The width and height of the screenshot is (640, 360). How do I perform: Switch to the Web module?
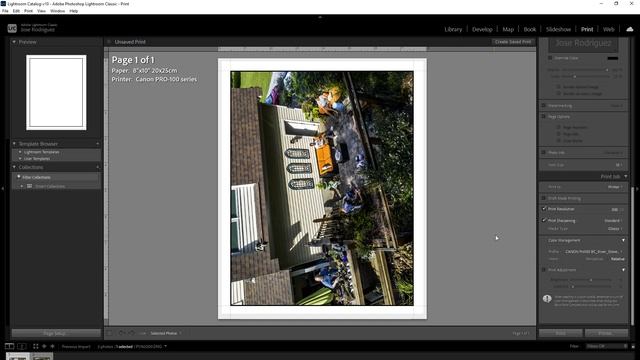609,29
